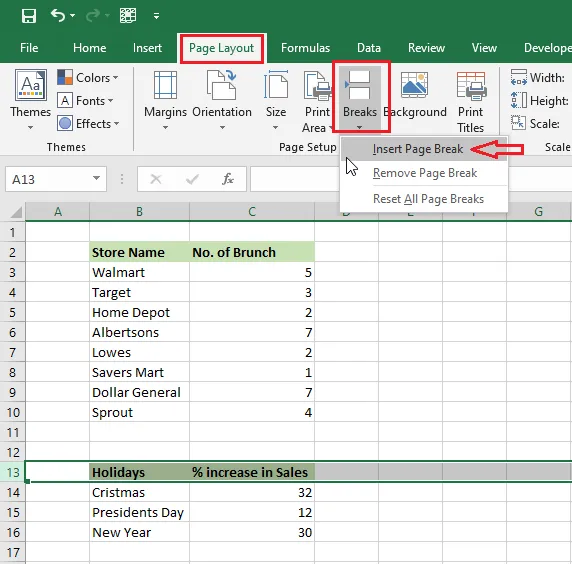Click the Store Name header cell

pos(139,252)
